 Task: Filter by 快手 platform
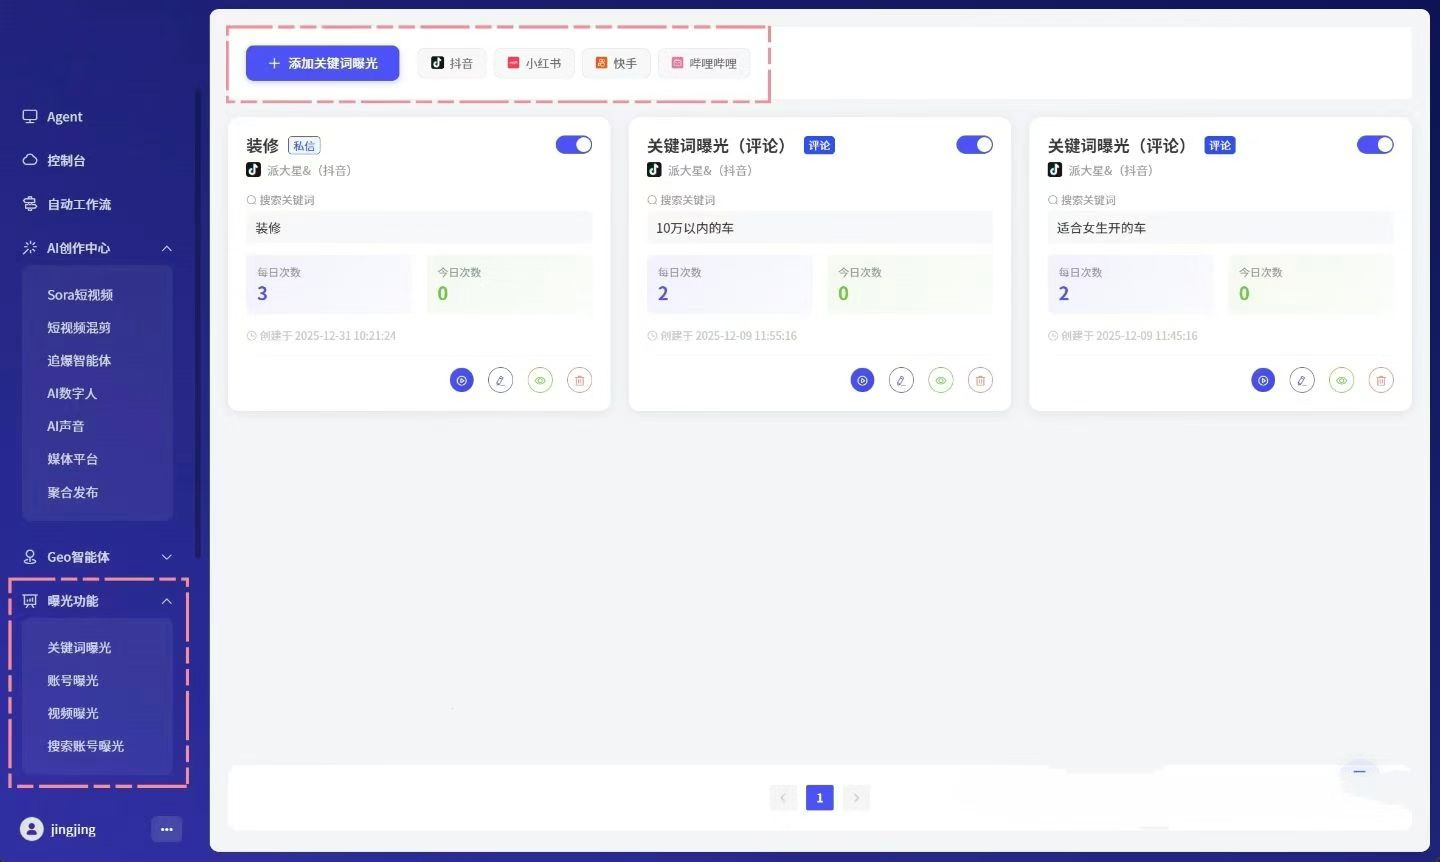coord(616,63)
